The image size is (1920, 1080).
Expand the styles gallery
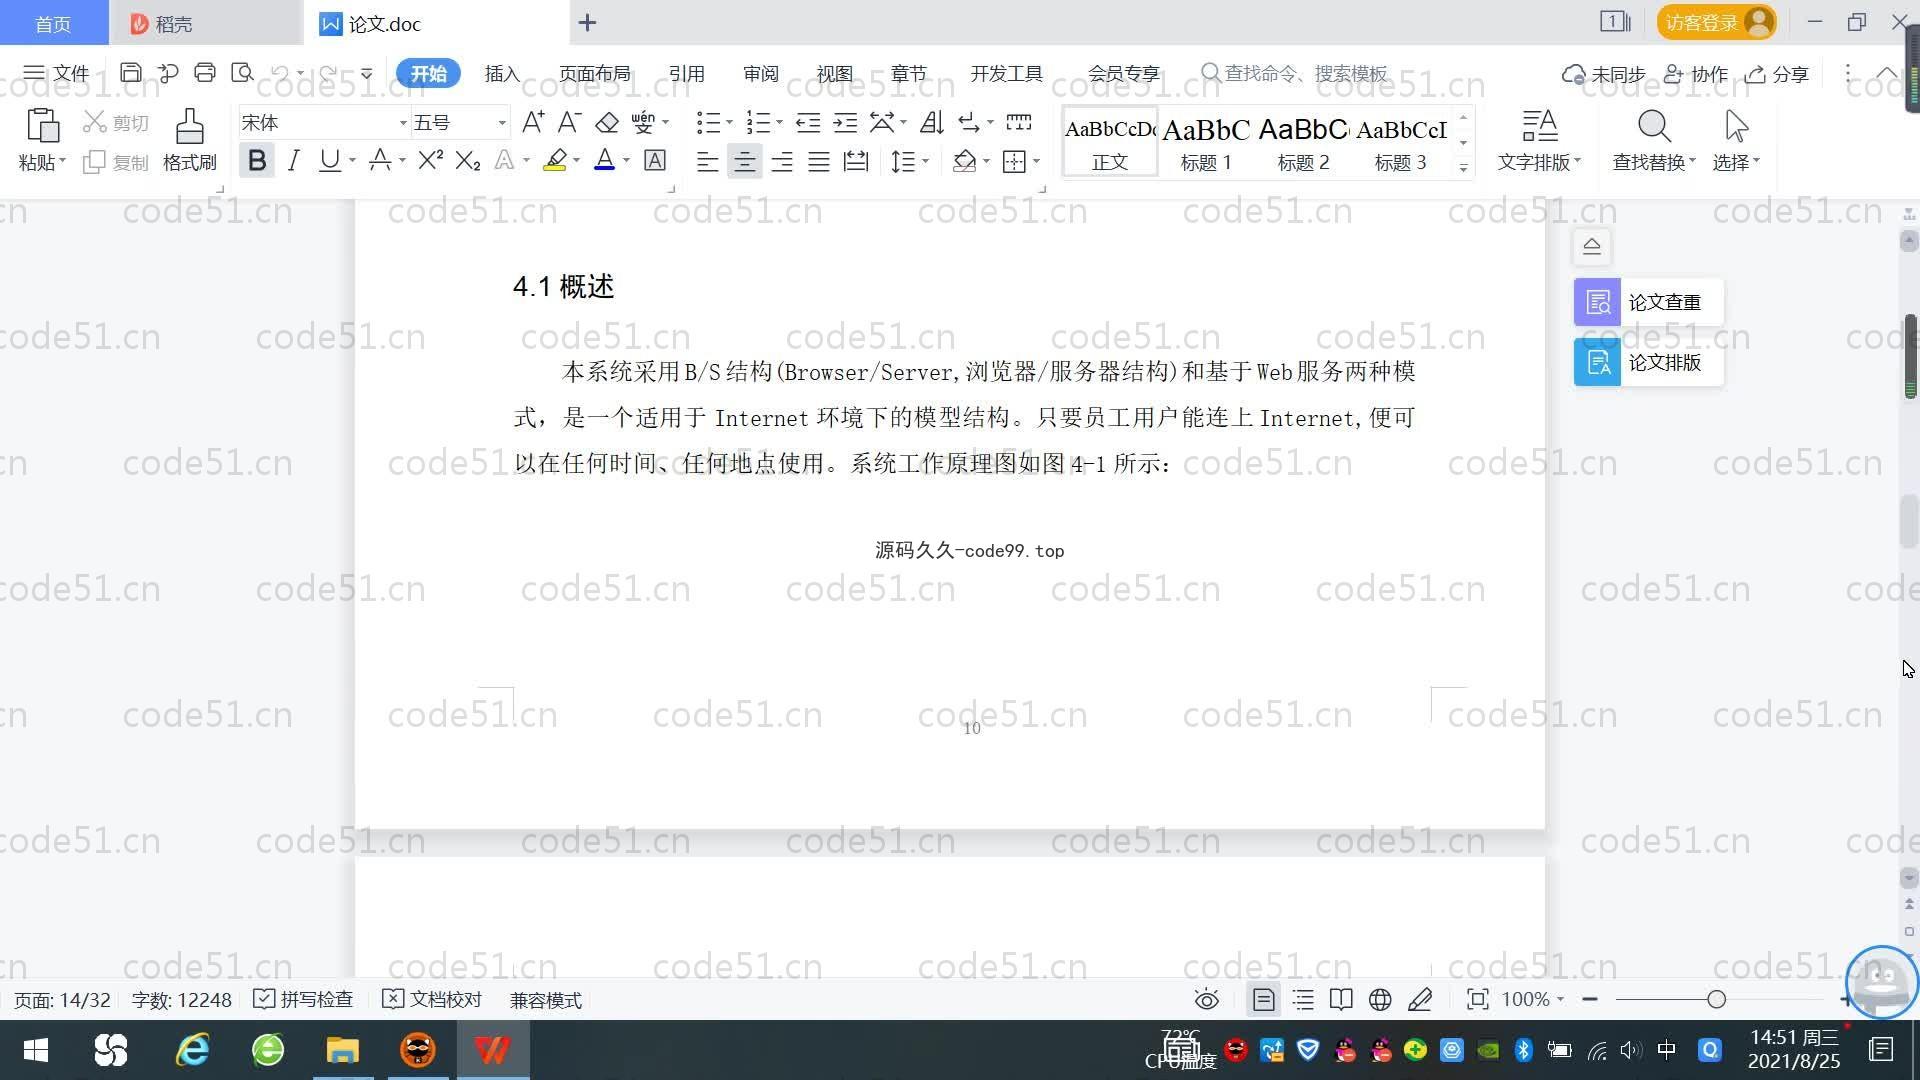pos(1463,167)
